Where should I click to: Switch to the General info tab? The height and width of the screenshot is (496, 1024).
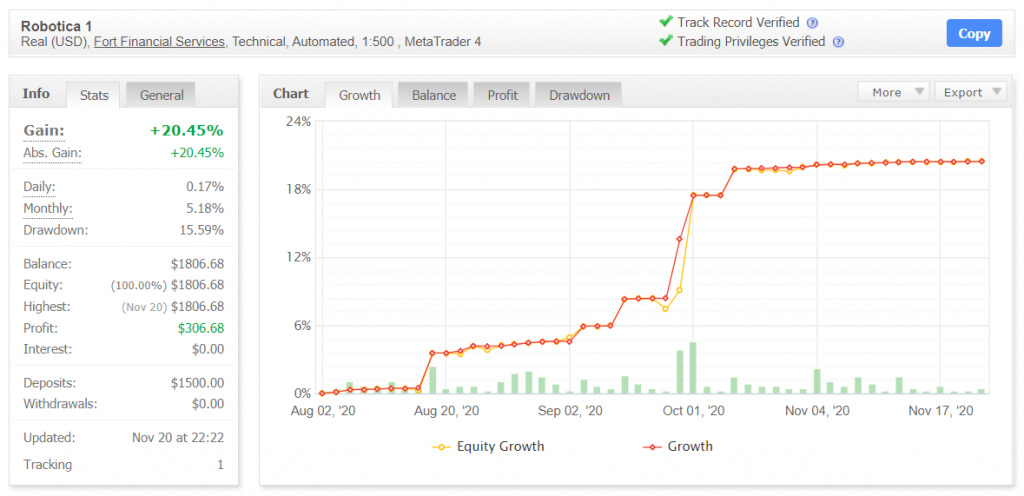[161, 95]
